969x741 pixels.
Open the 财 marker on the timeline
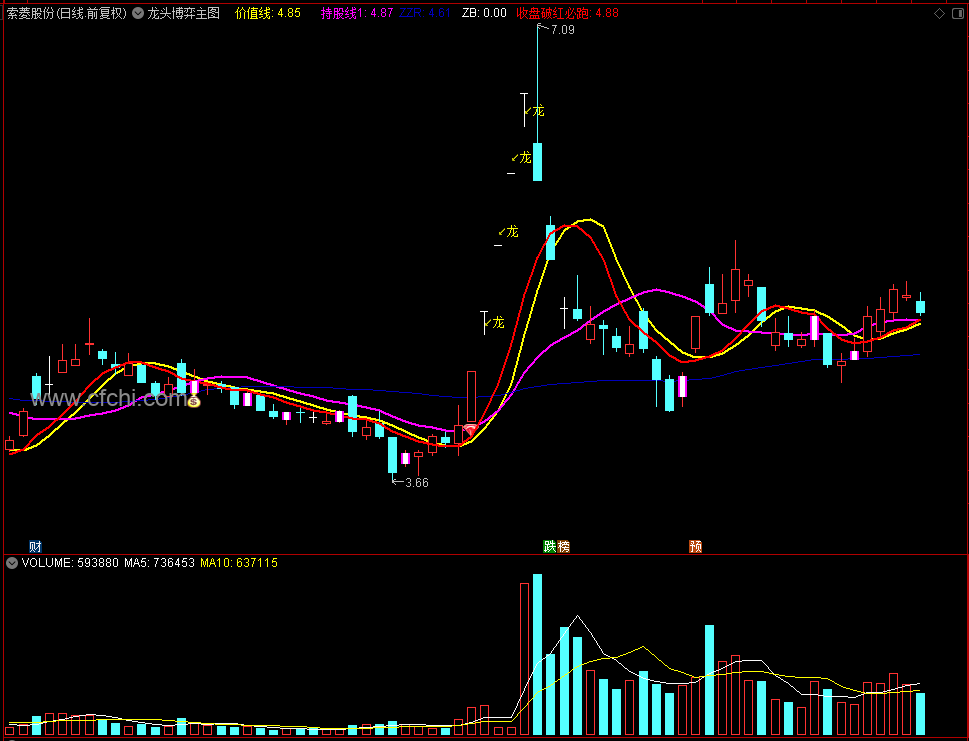tap(35, 546)
